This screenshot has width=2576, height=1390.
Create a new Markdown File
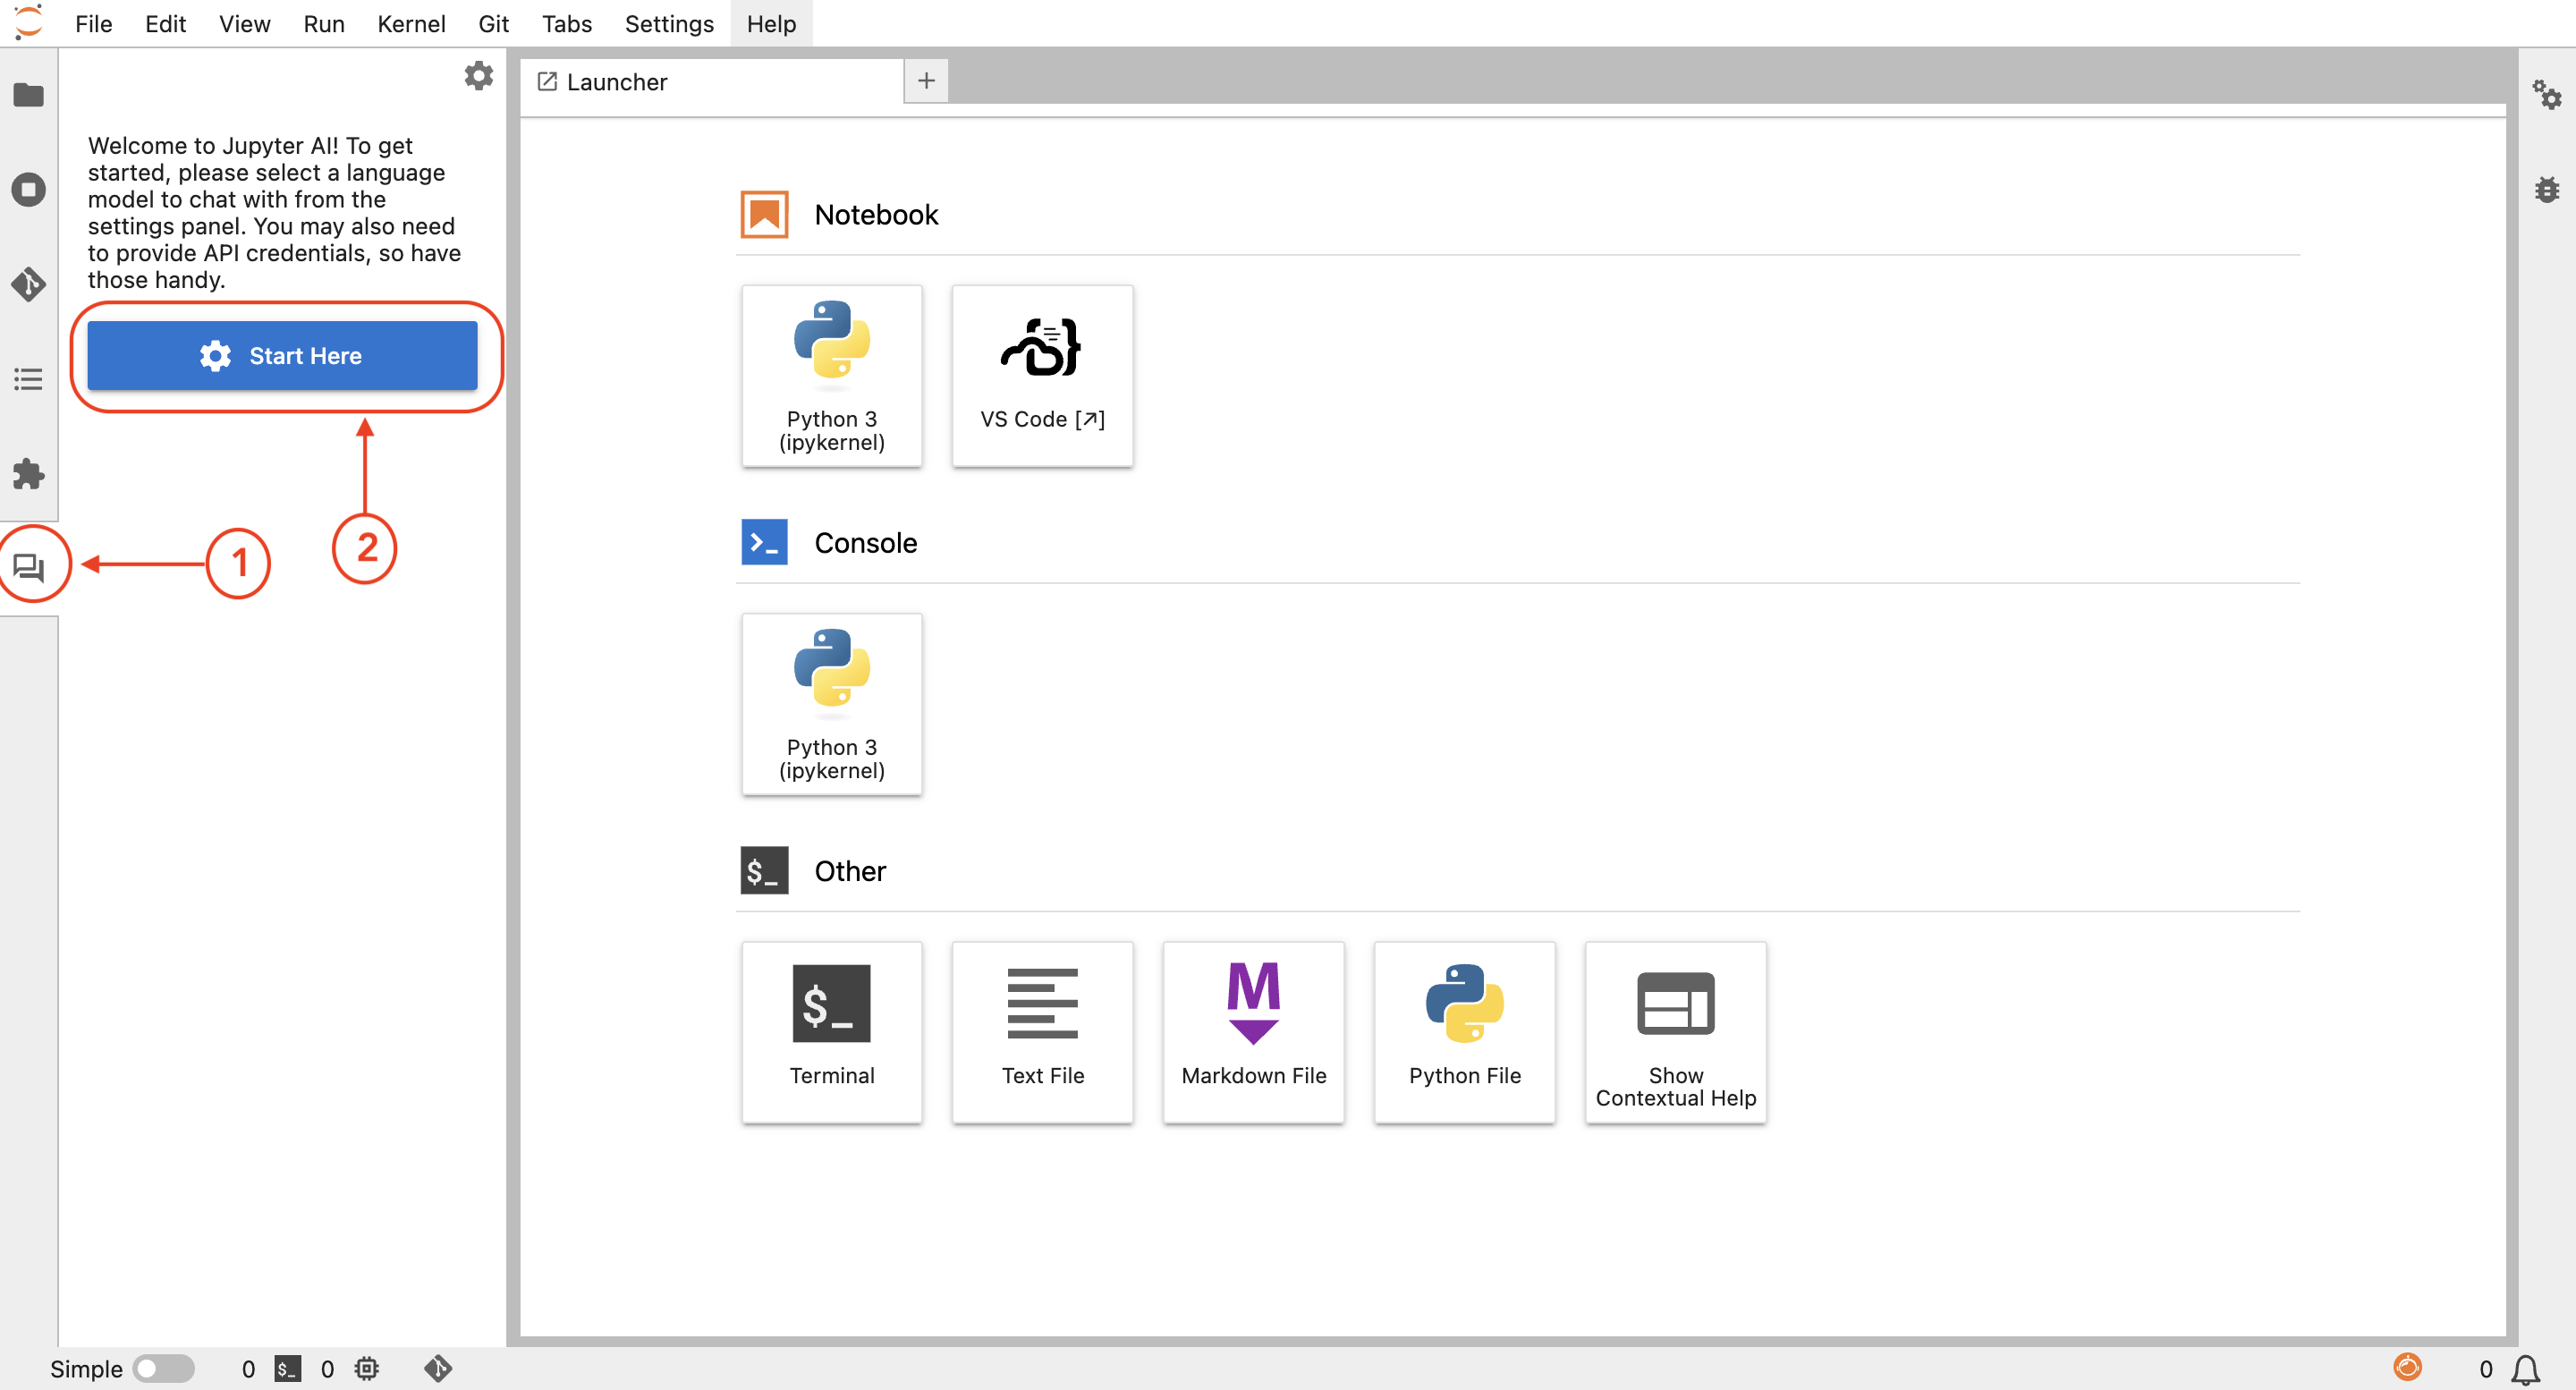(x=1253, y=1032)
